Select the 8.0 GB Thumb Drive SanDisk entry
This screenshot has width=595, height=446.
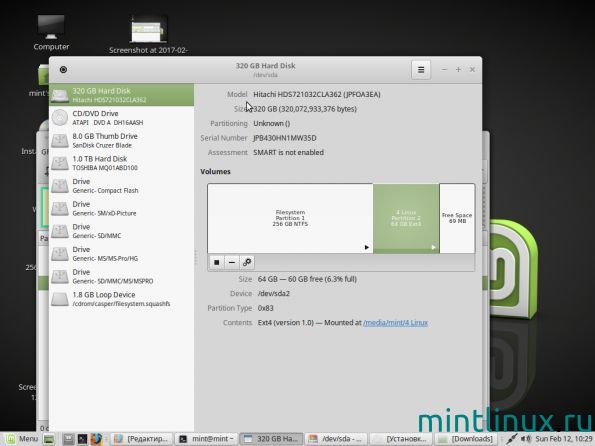pos(121,140)
